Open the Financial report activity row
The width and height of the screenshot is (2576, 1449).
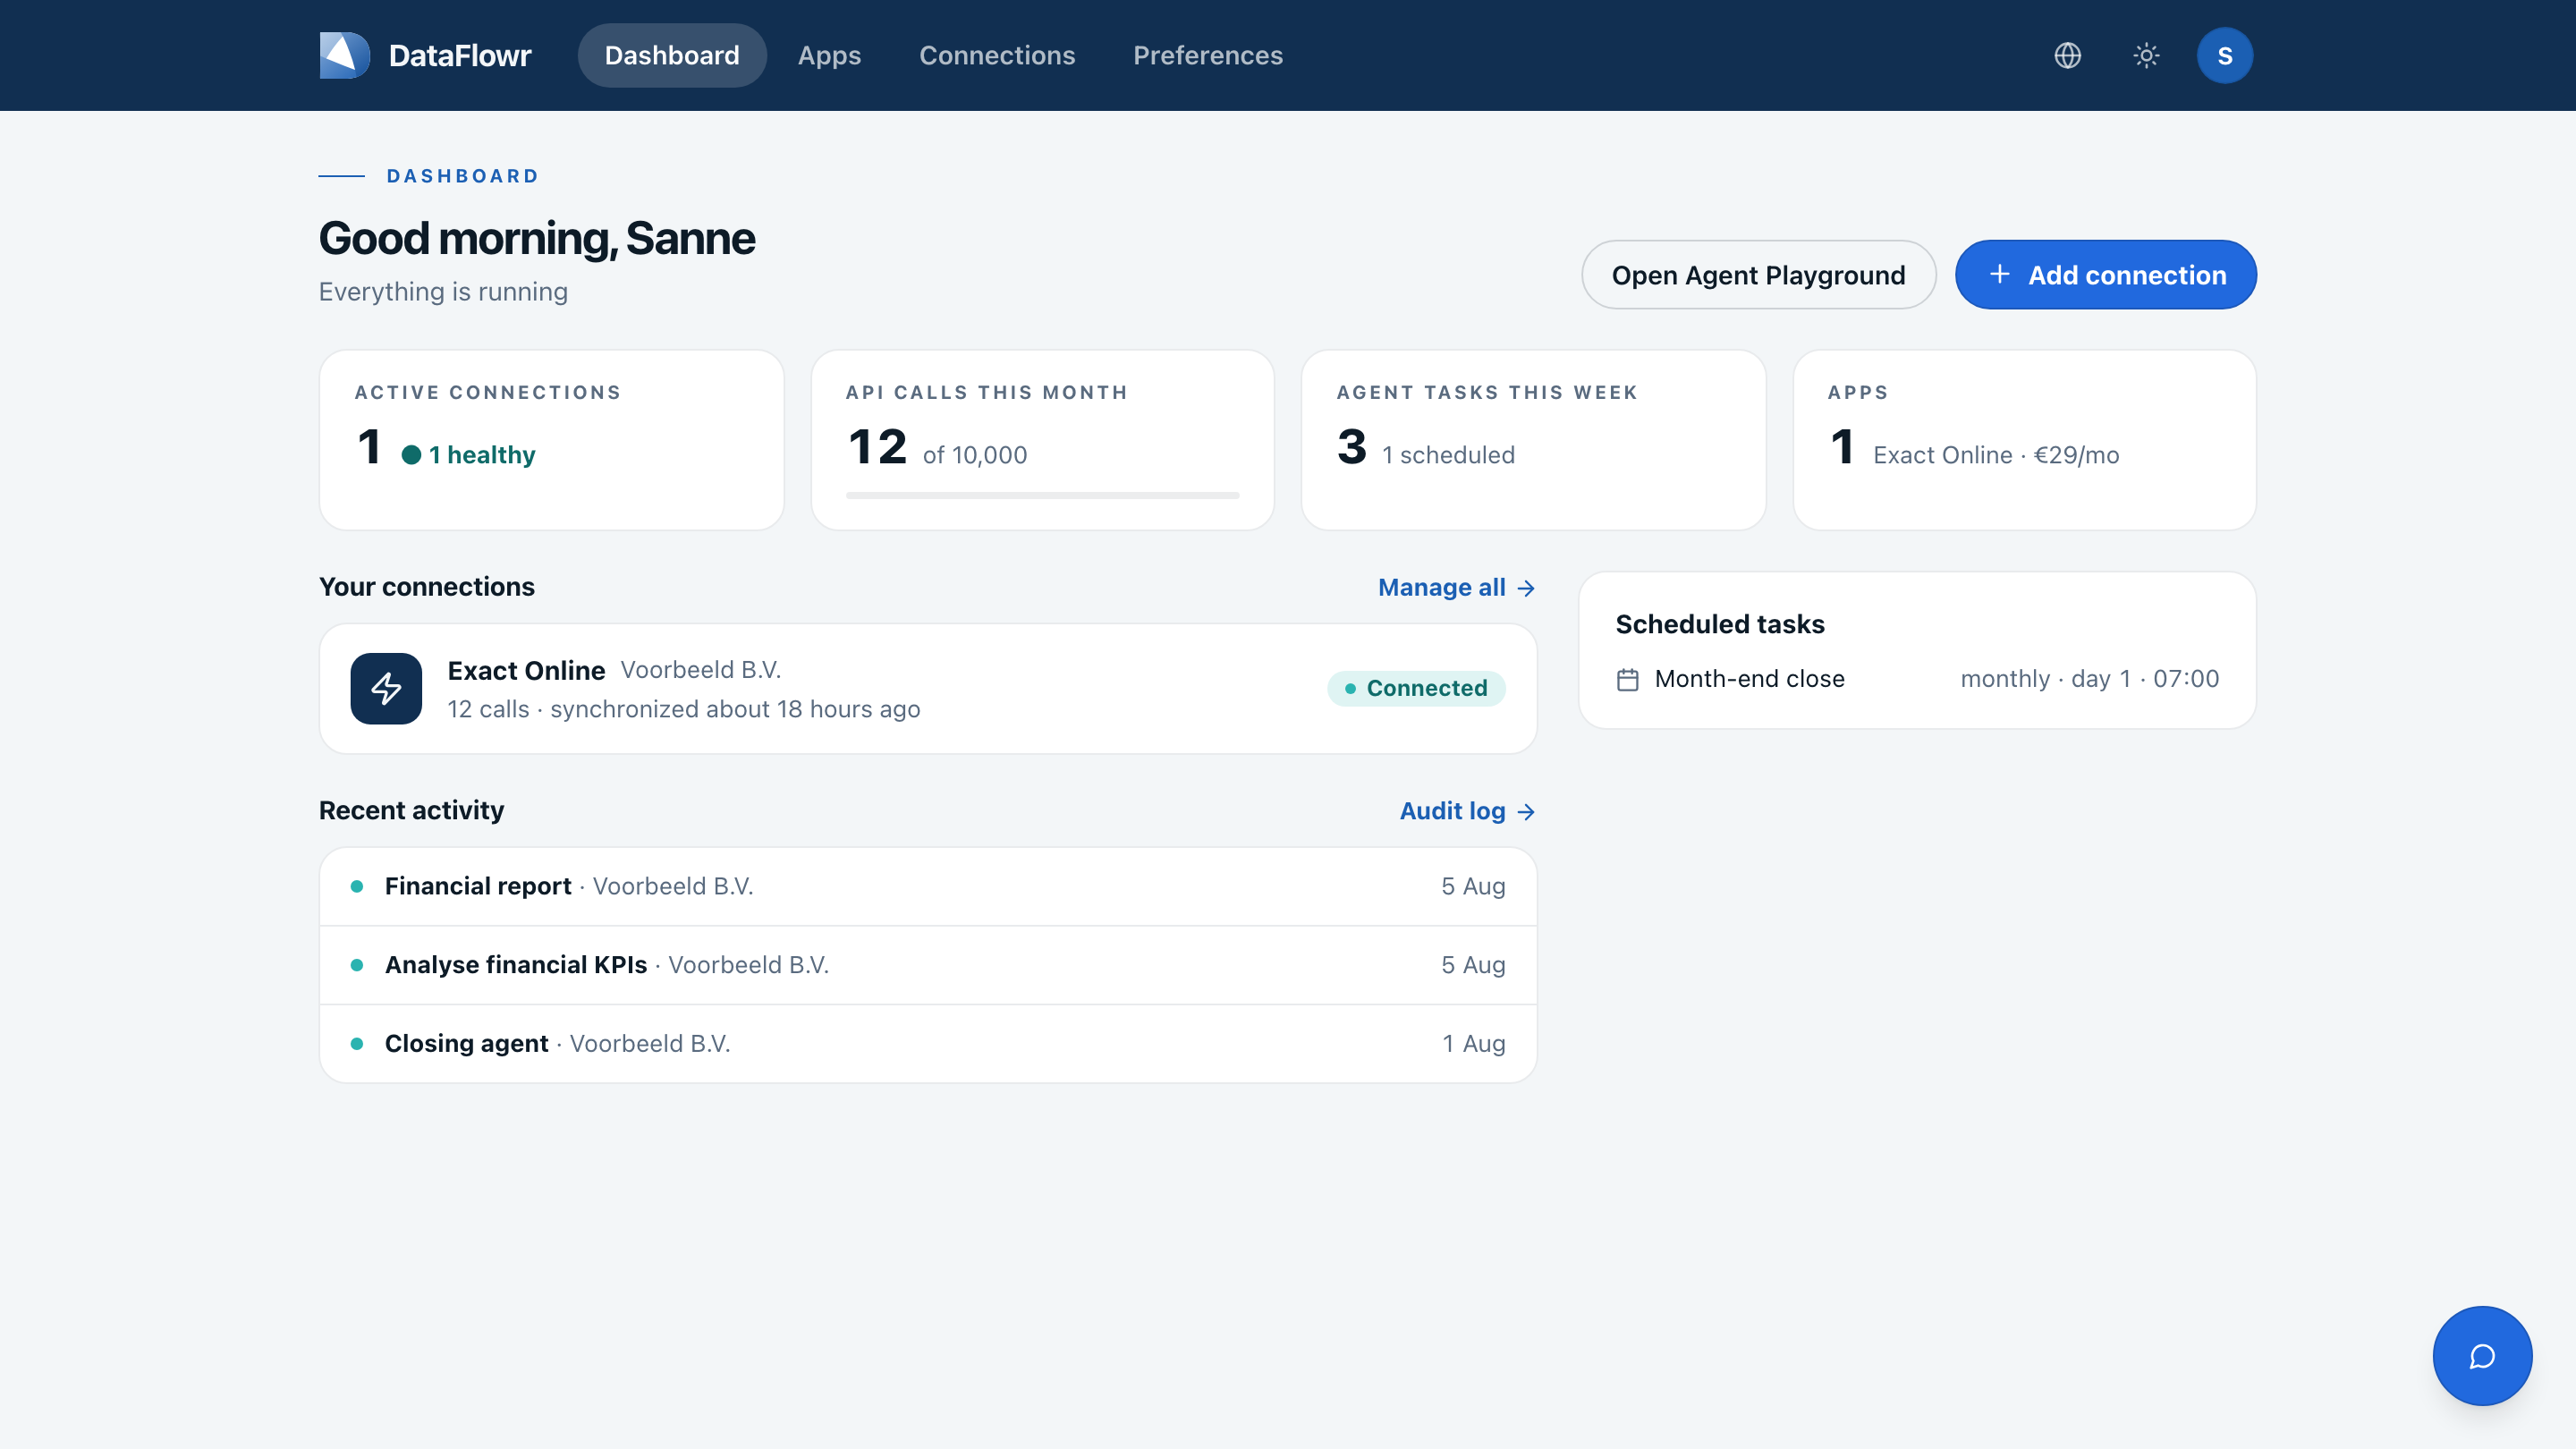point(927,886)
